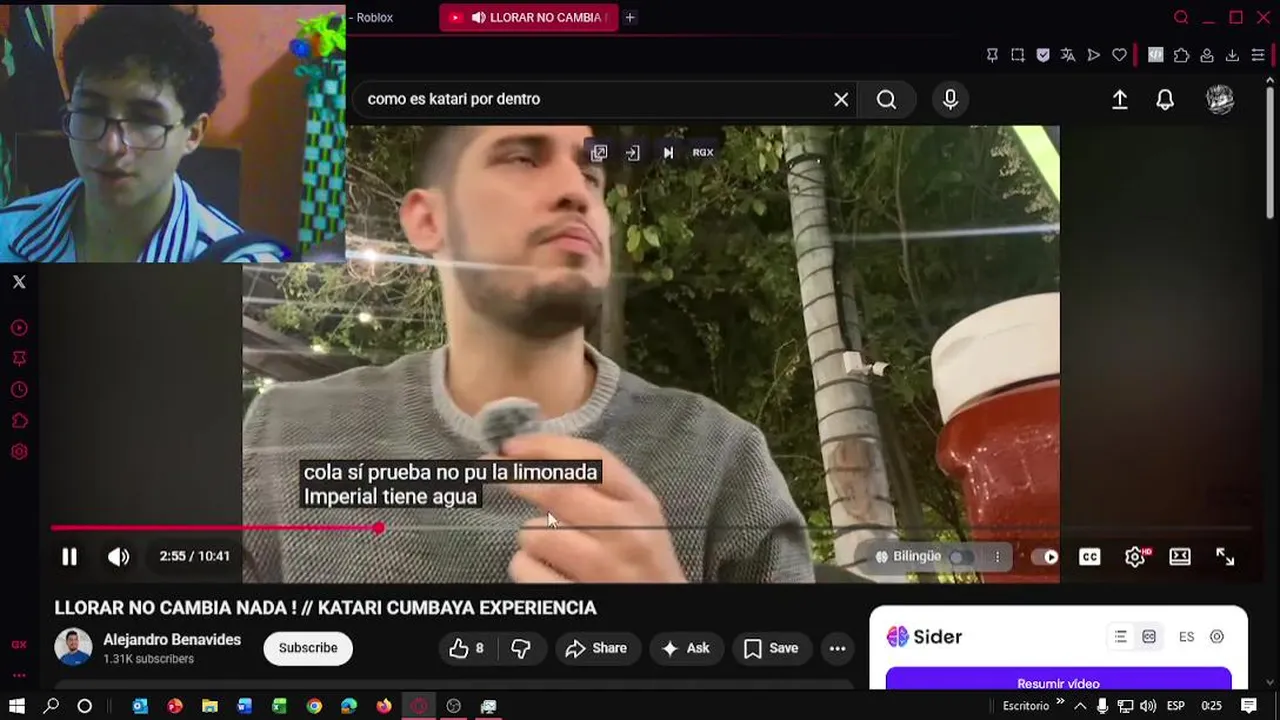Pop out video with the detach icon
Screen dimensions: 1280x720
click(599, 153)
